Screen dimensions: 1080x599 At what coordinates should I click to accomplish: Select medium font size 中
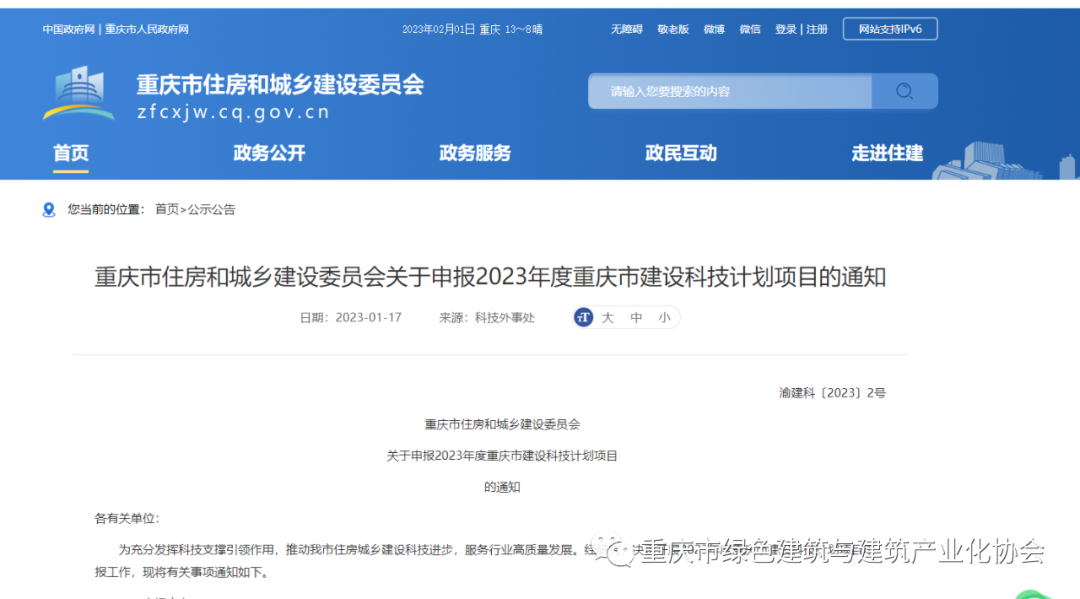pos(636,318)
